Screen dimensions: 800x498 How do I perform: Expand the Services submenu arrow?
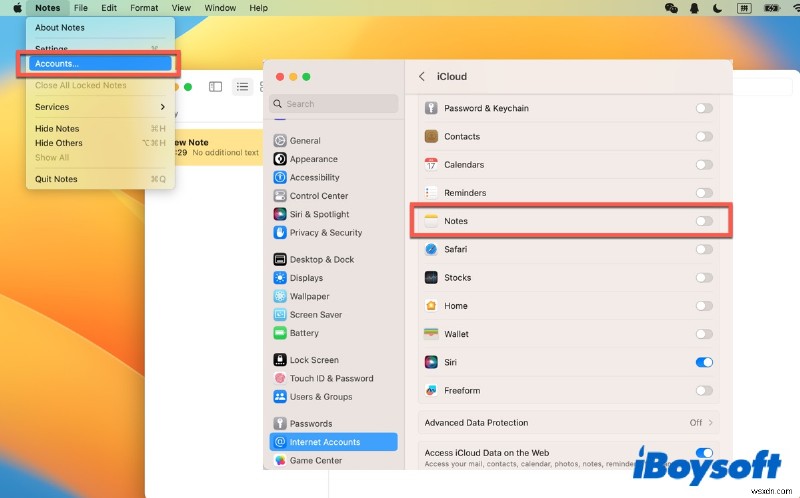click(x=162, y=107)
